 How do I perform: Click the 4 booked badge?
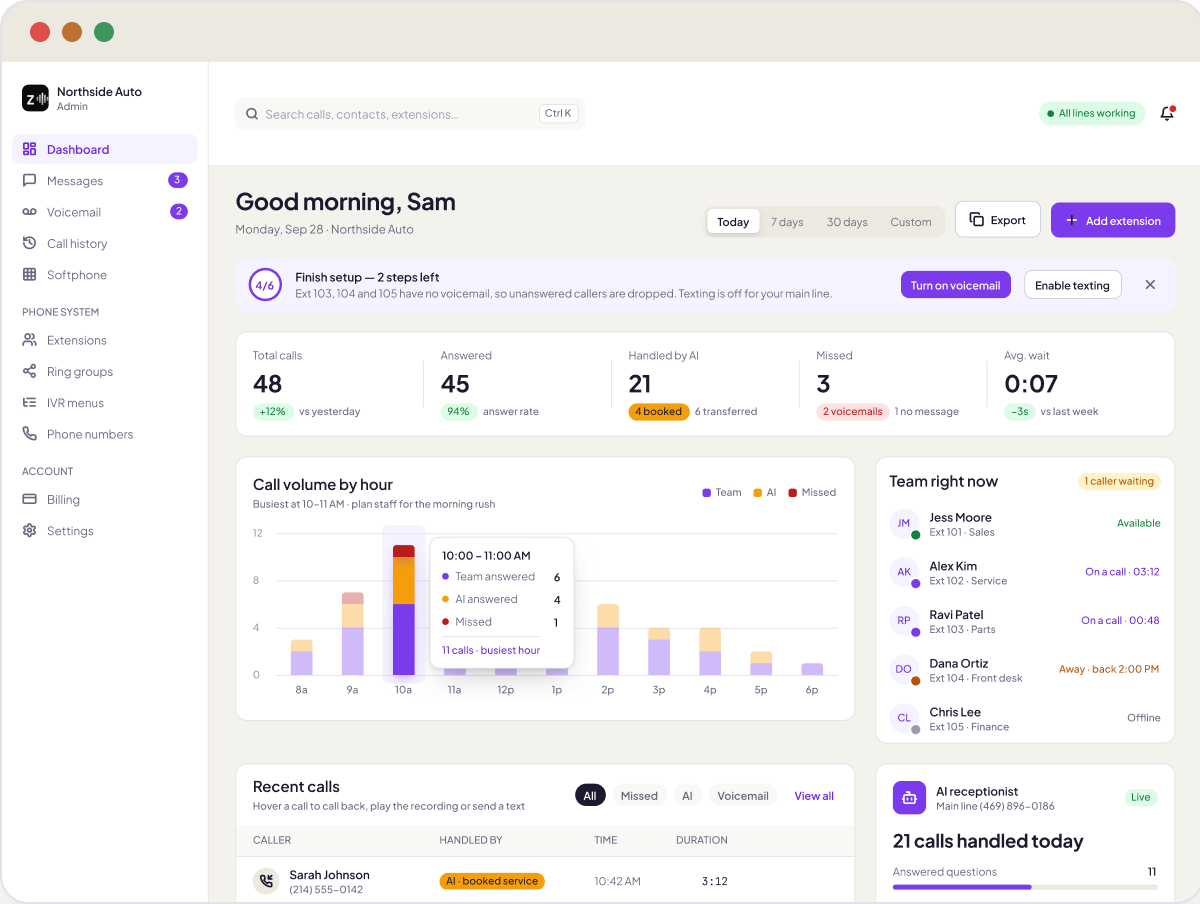(x=659, y=412)
